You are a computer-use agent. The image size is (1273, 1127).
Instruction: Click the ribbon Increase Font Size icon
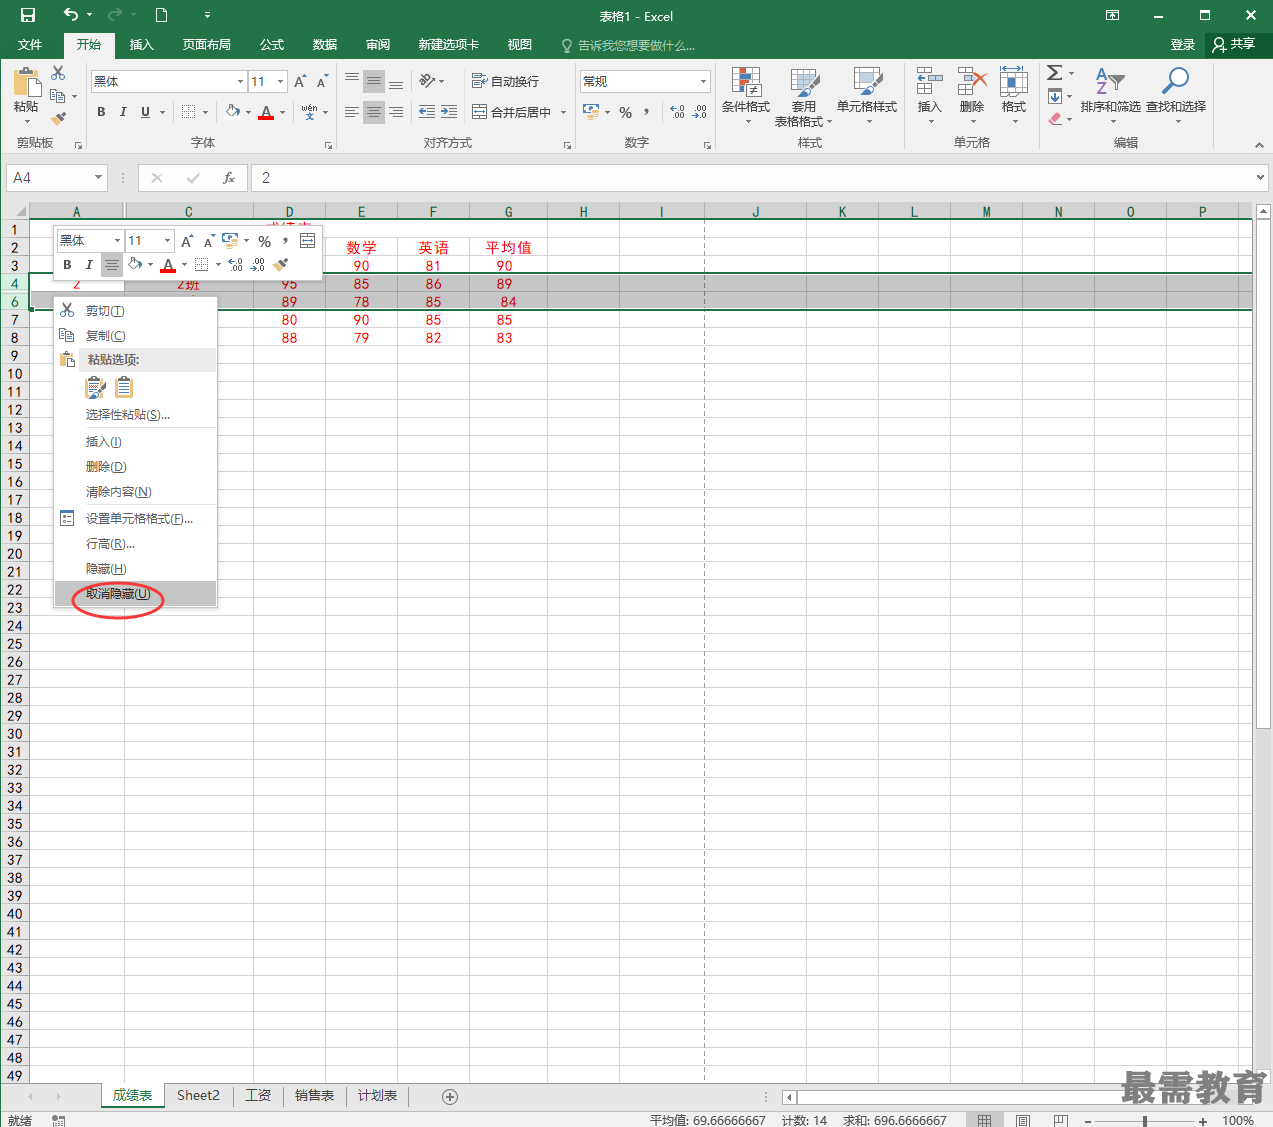(x=300, y=82)
